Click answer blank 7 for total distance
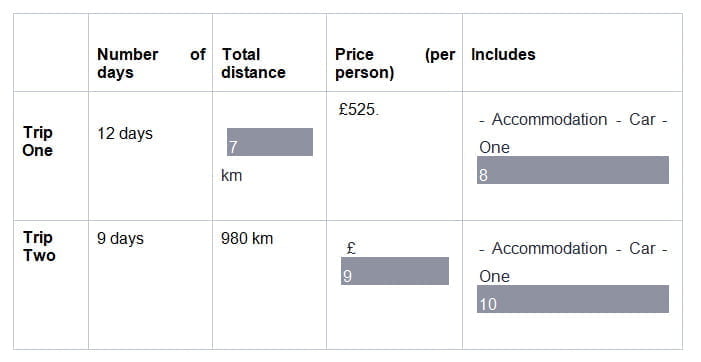This screenshot has height=362, width=701. (x=270, y=142)
